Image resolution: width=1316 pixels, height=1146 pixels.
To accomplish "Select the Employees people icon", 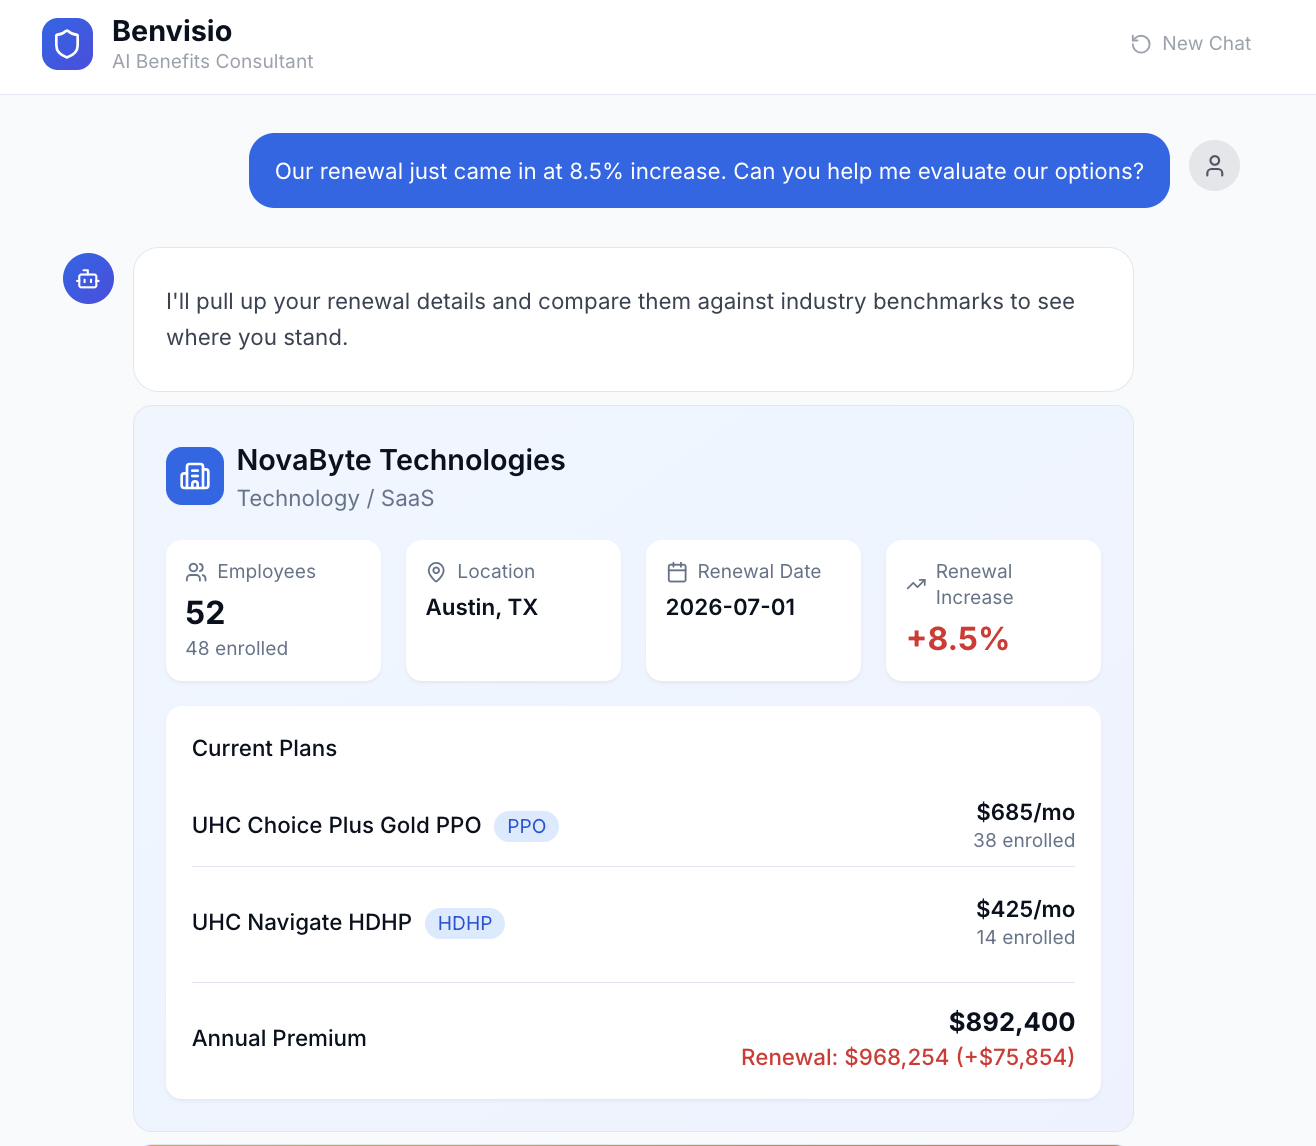I will point(196,571).
